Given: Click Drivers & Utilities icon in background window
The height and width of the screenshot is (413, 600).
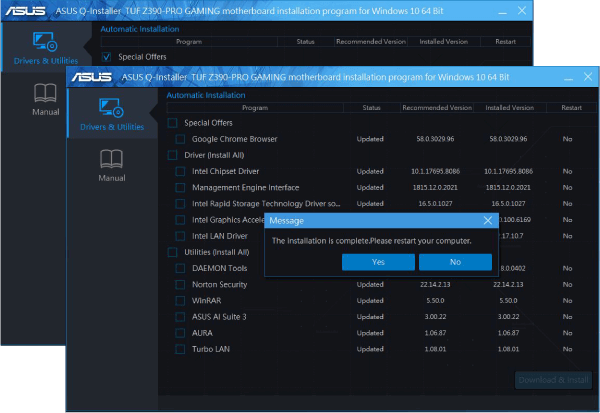Looking at the screenshot, I should (43, 42).
